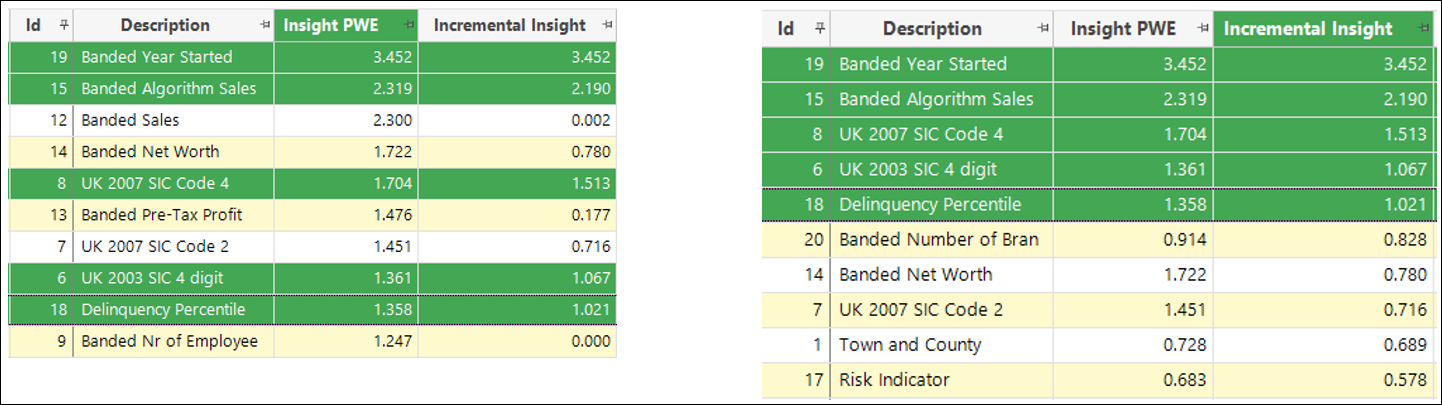Click the 0.689 Incremental Insight value
1442x405 pixels.
tap(1404, 345)
